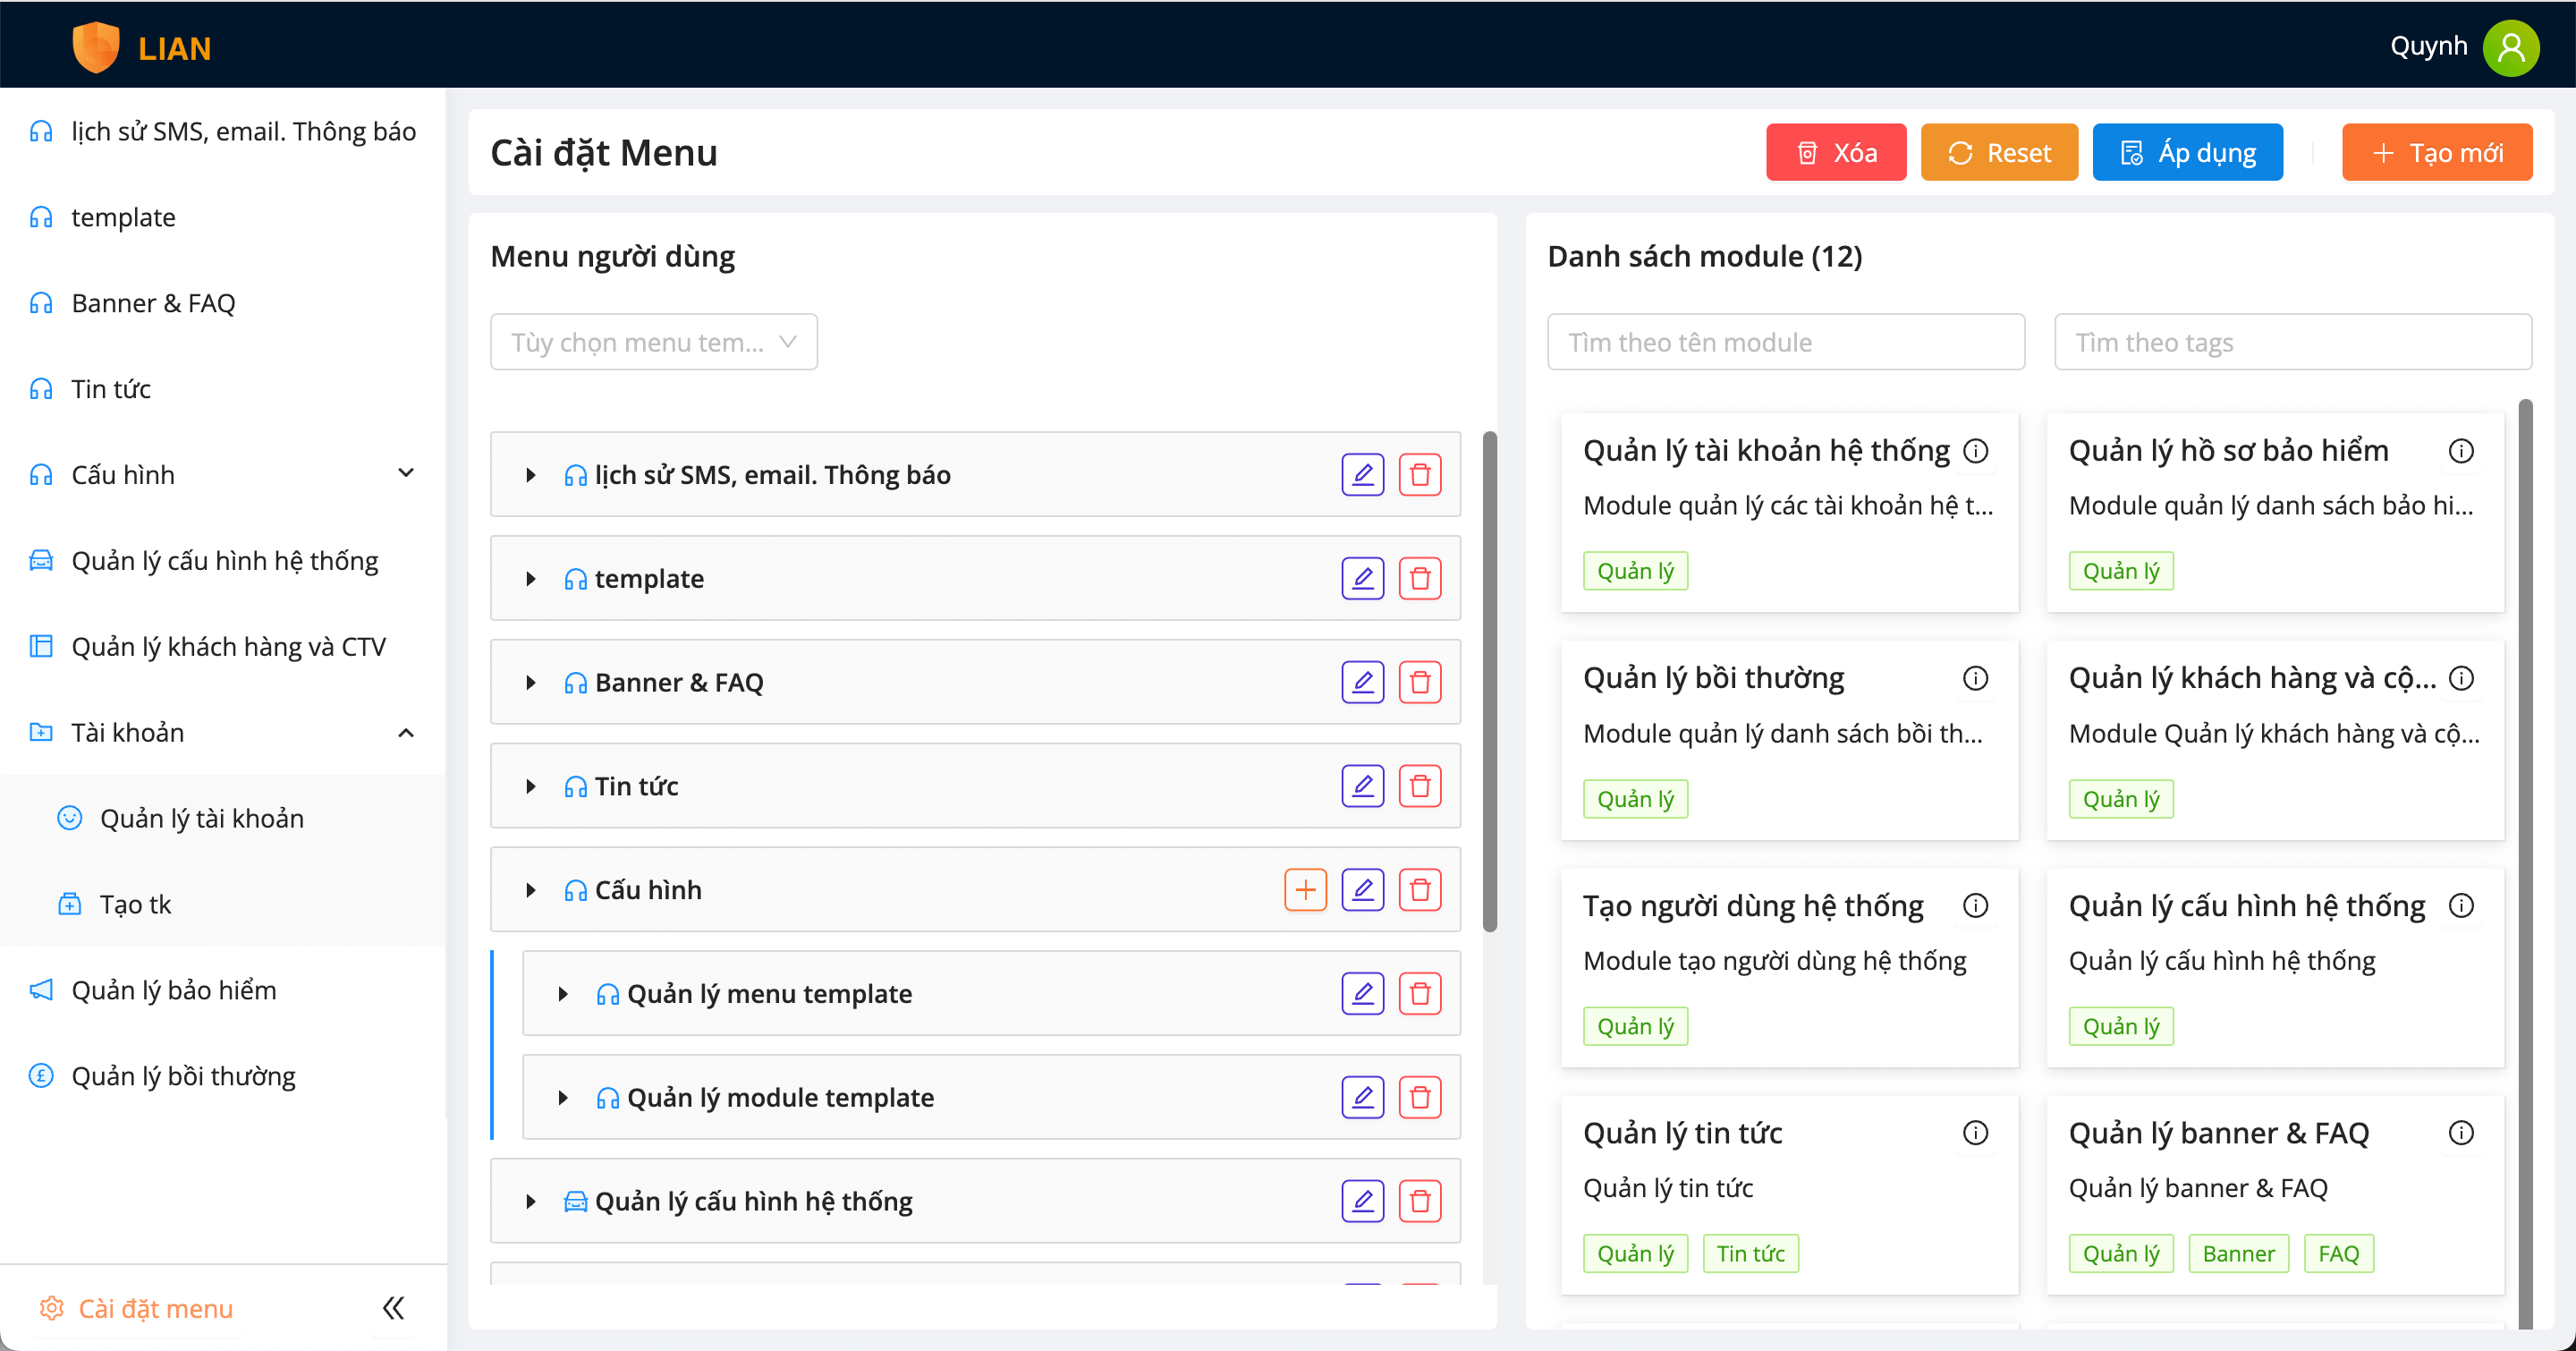2576x1351 pixels.
Task: Click the Tạo mới button
Action: [2437, 153]
